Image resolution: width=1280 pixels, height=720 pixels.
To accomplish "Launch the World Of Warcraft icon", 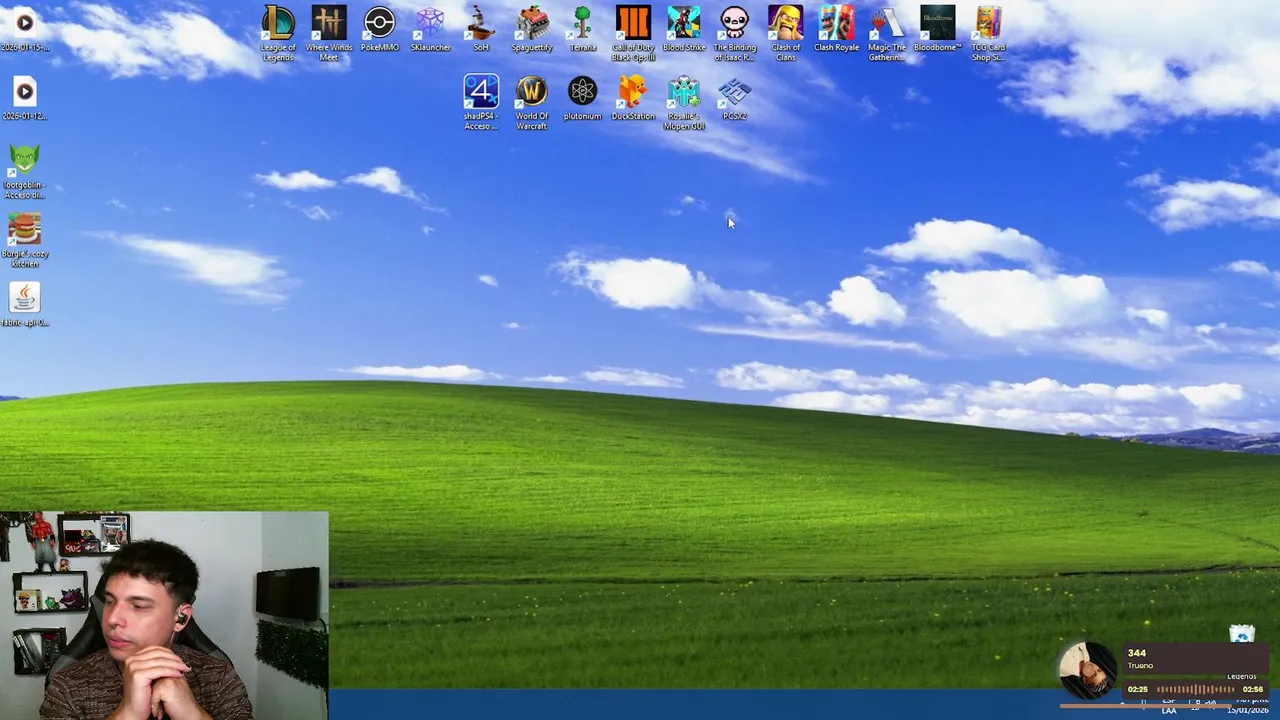I will click(532, 102).
